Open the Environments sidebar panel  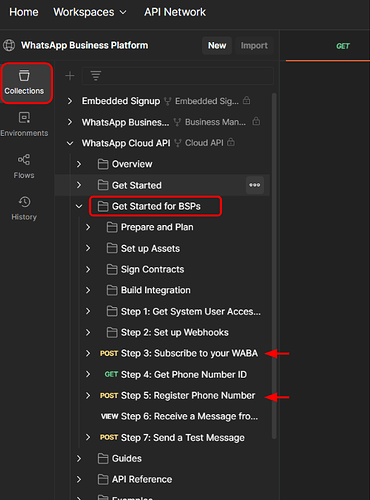tap(24, 124)
